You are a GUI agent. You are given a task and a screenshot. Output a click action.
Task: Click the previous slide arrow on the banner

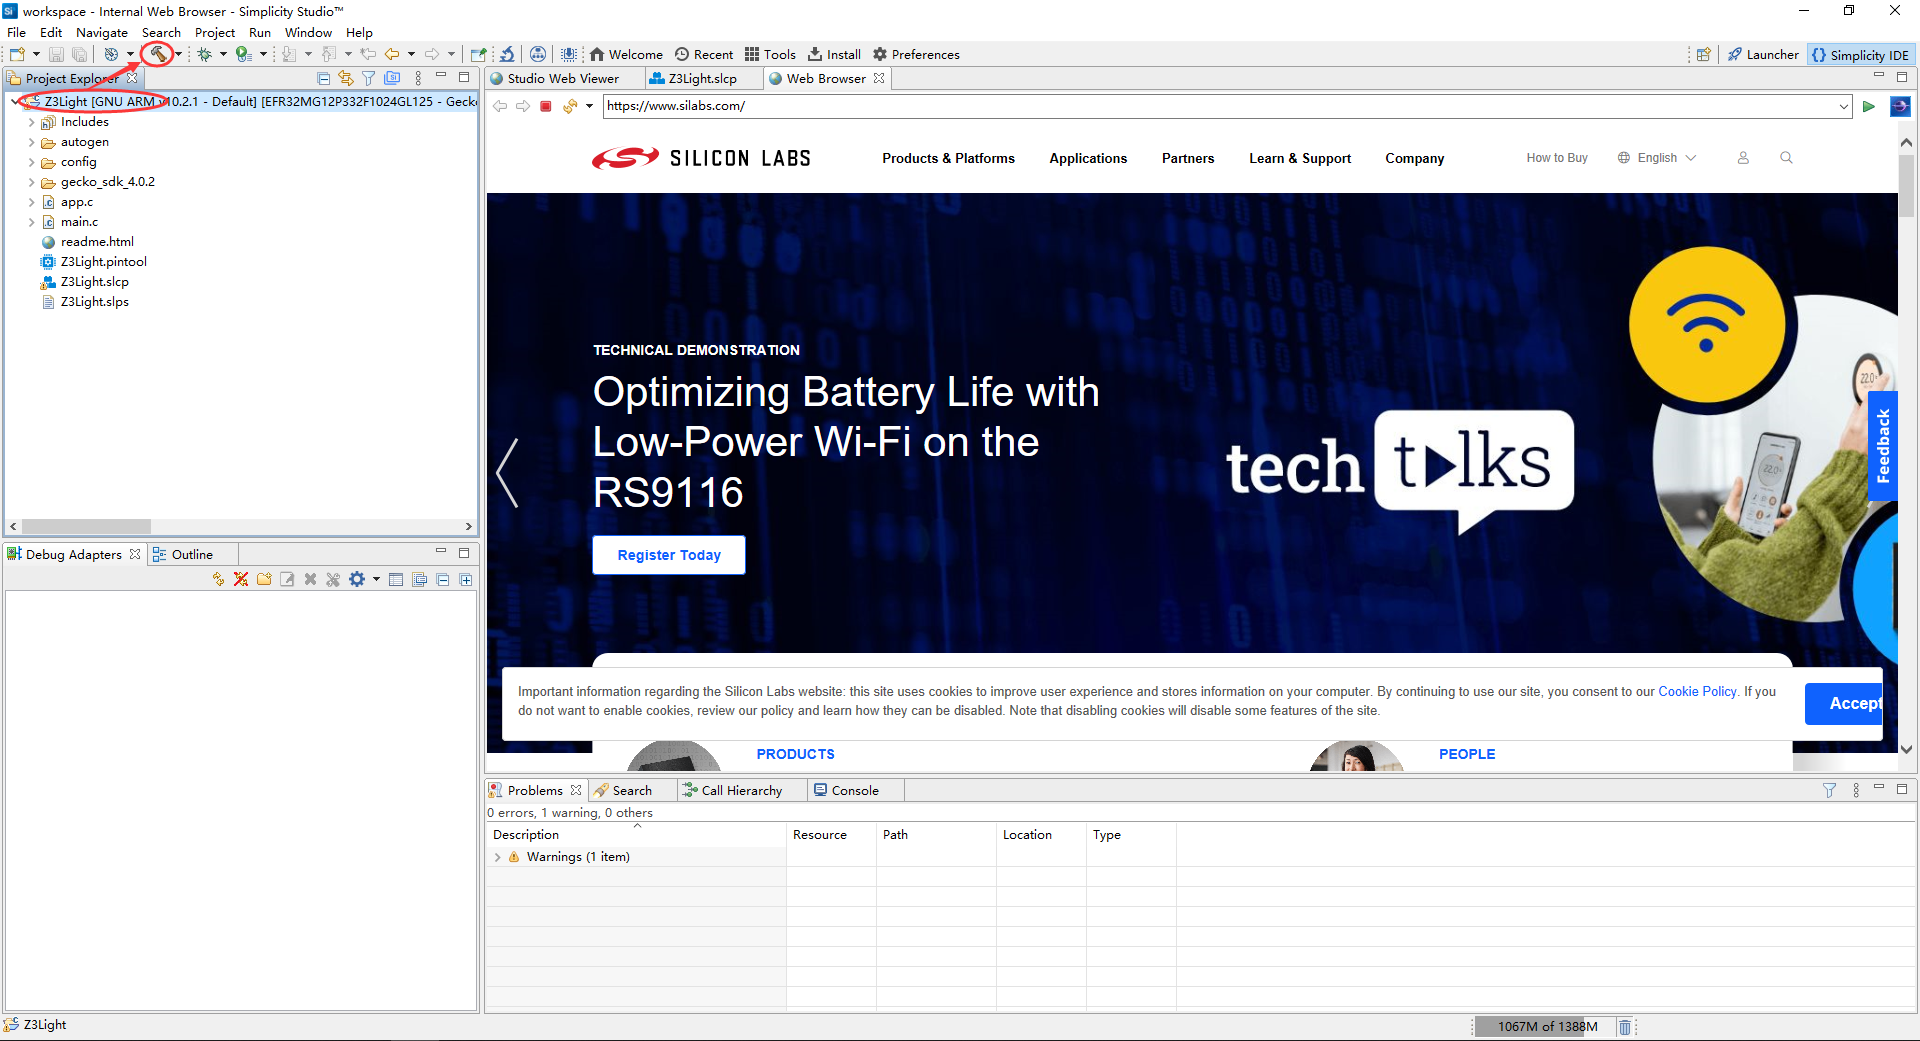[508, 473]
